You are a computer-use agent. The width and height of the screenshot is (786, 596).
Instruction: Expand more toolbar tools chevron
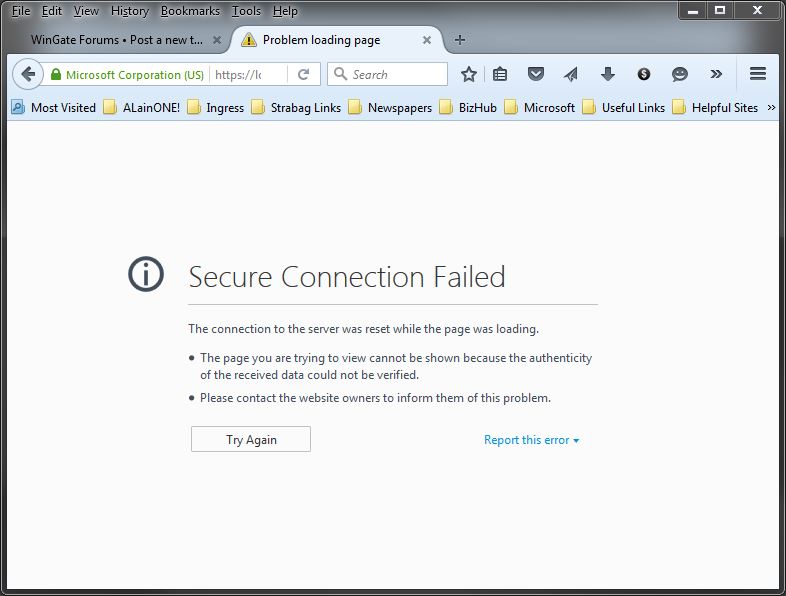716,74
